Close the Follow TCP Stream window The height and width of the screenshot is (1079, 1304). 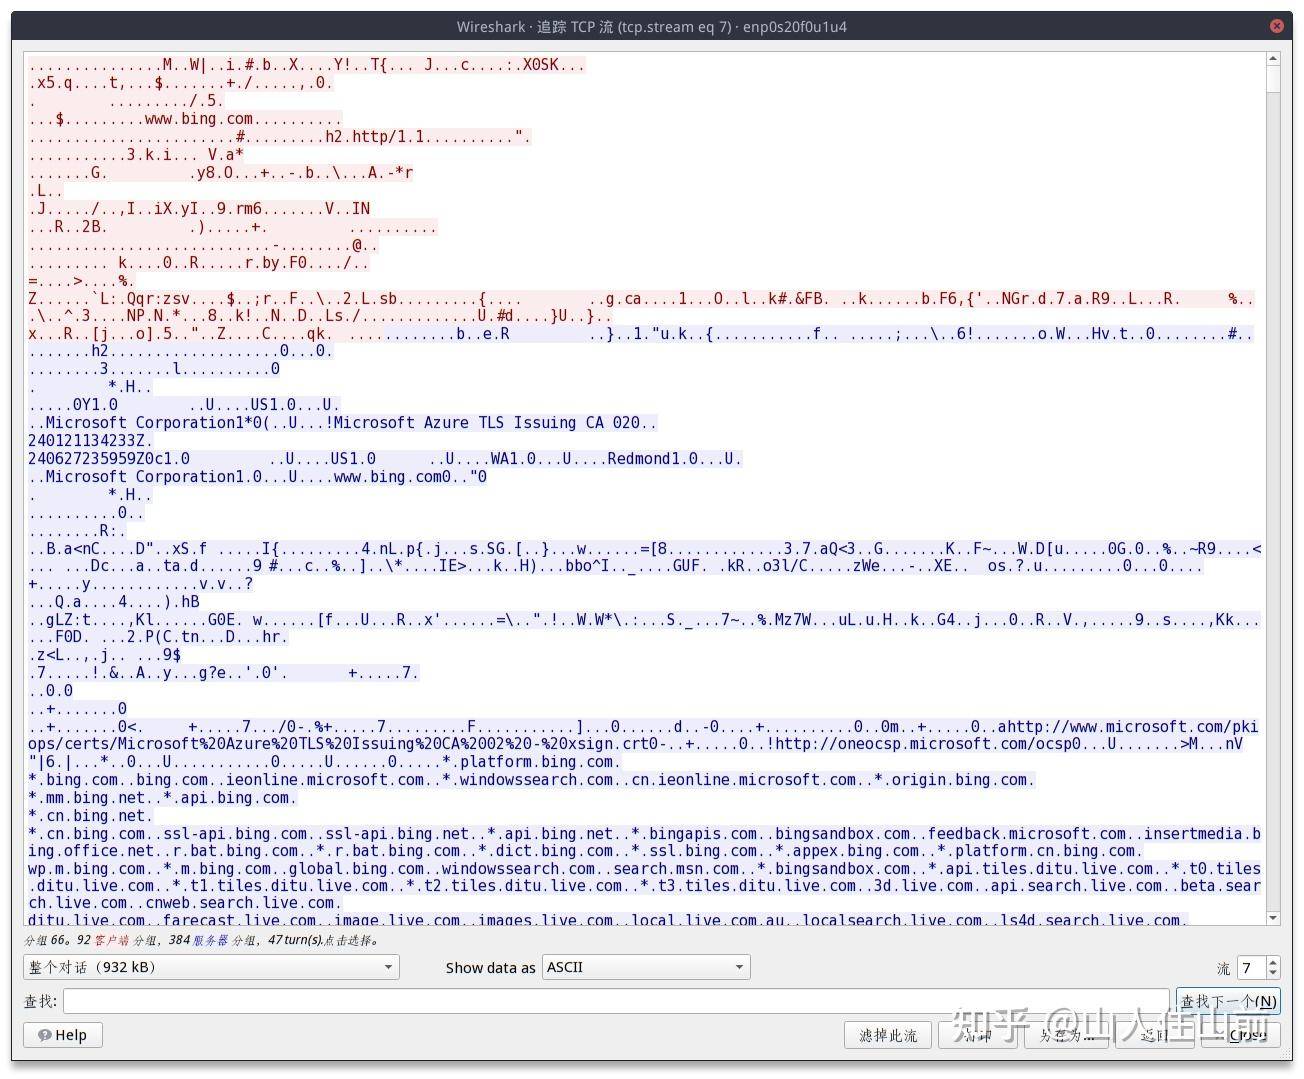tap(1276, 27)
